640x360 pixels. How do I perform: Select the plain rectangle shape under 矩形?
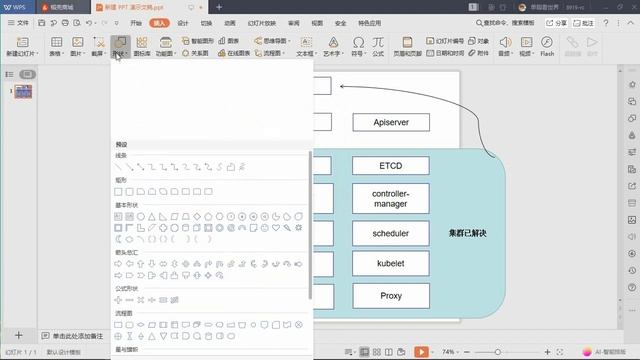coord(118,191)
